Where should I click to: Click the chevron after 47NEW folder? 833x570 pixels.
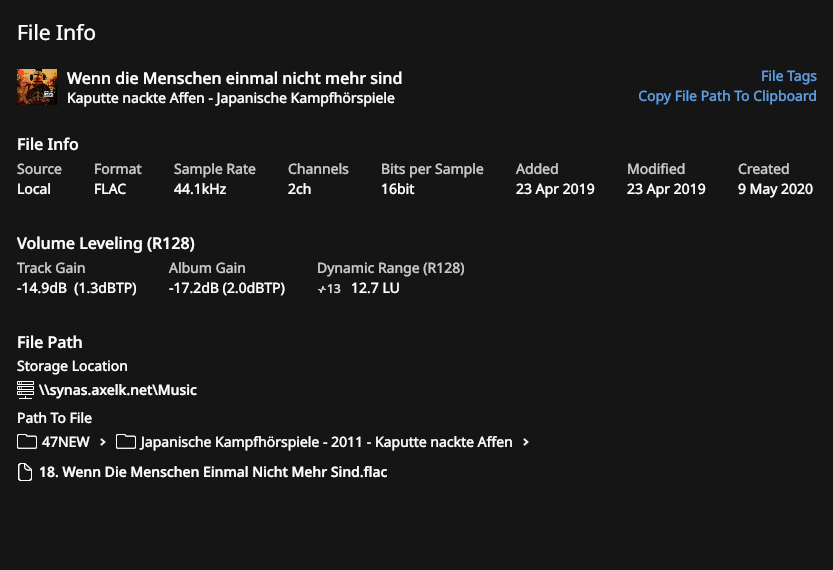[103, 442]
